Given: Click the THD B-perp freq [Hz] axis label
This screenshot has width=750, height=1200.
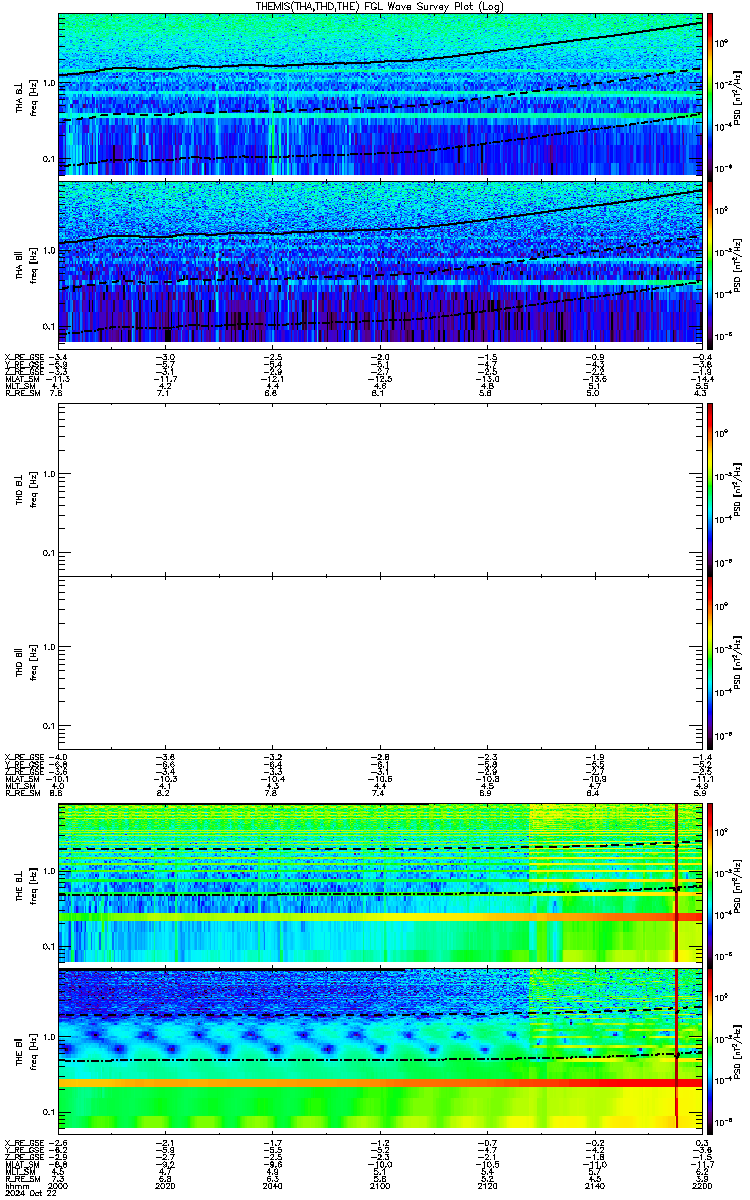Looking at the screenshot, I should pyautogui.click(x=32, y=489).
